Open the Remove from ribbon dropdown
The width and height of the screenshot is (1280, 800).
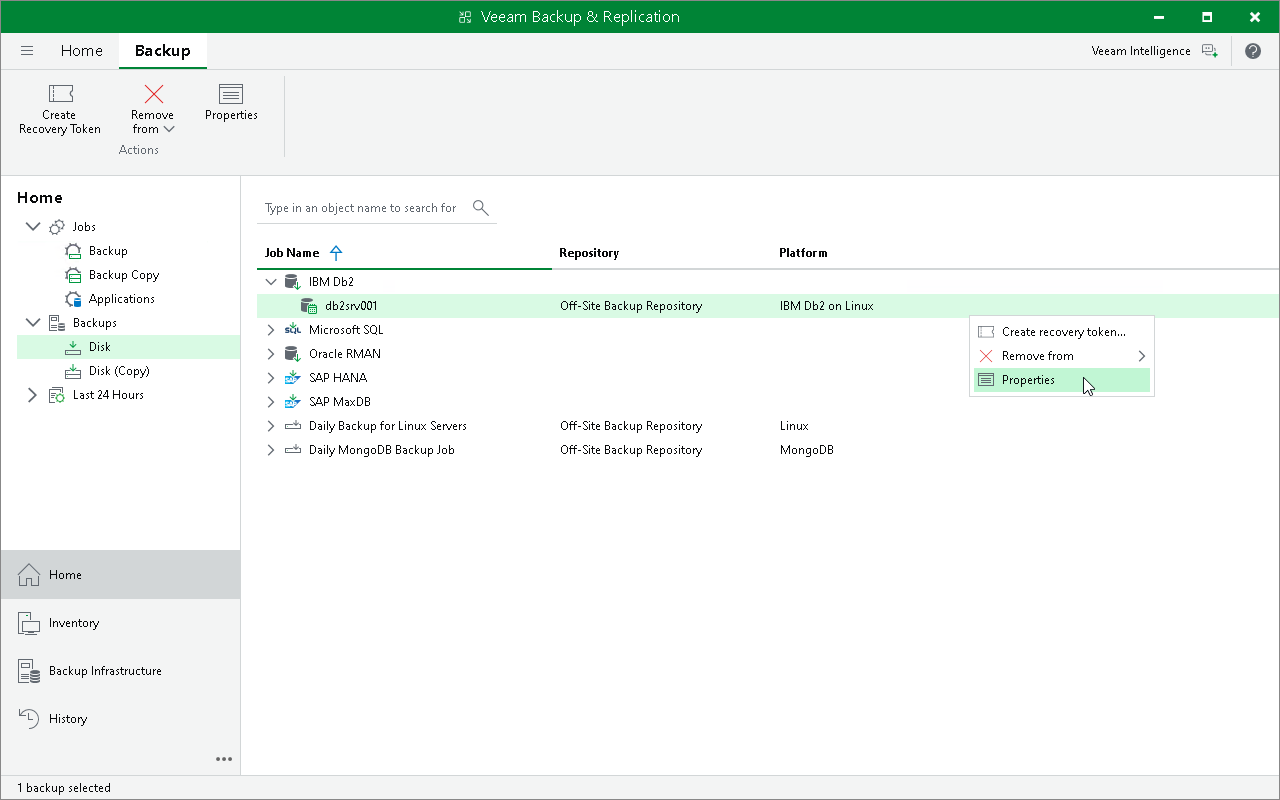point(153,109)
